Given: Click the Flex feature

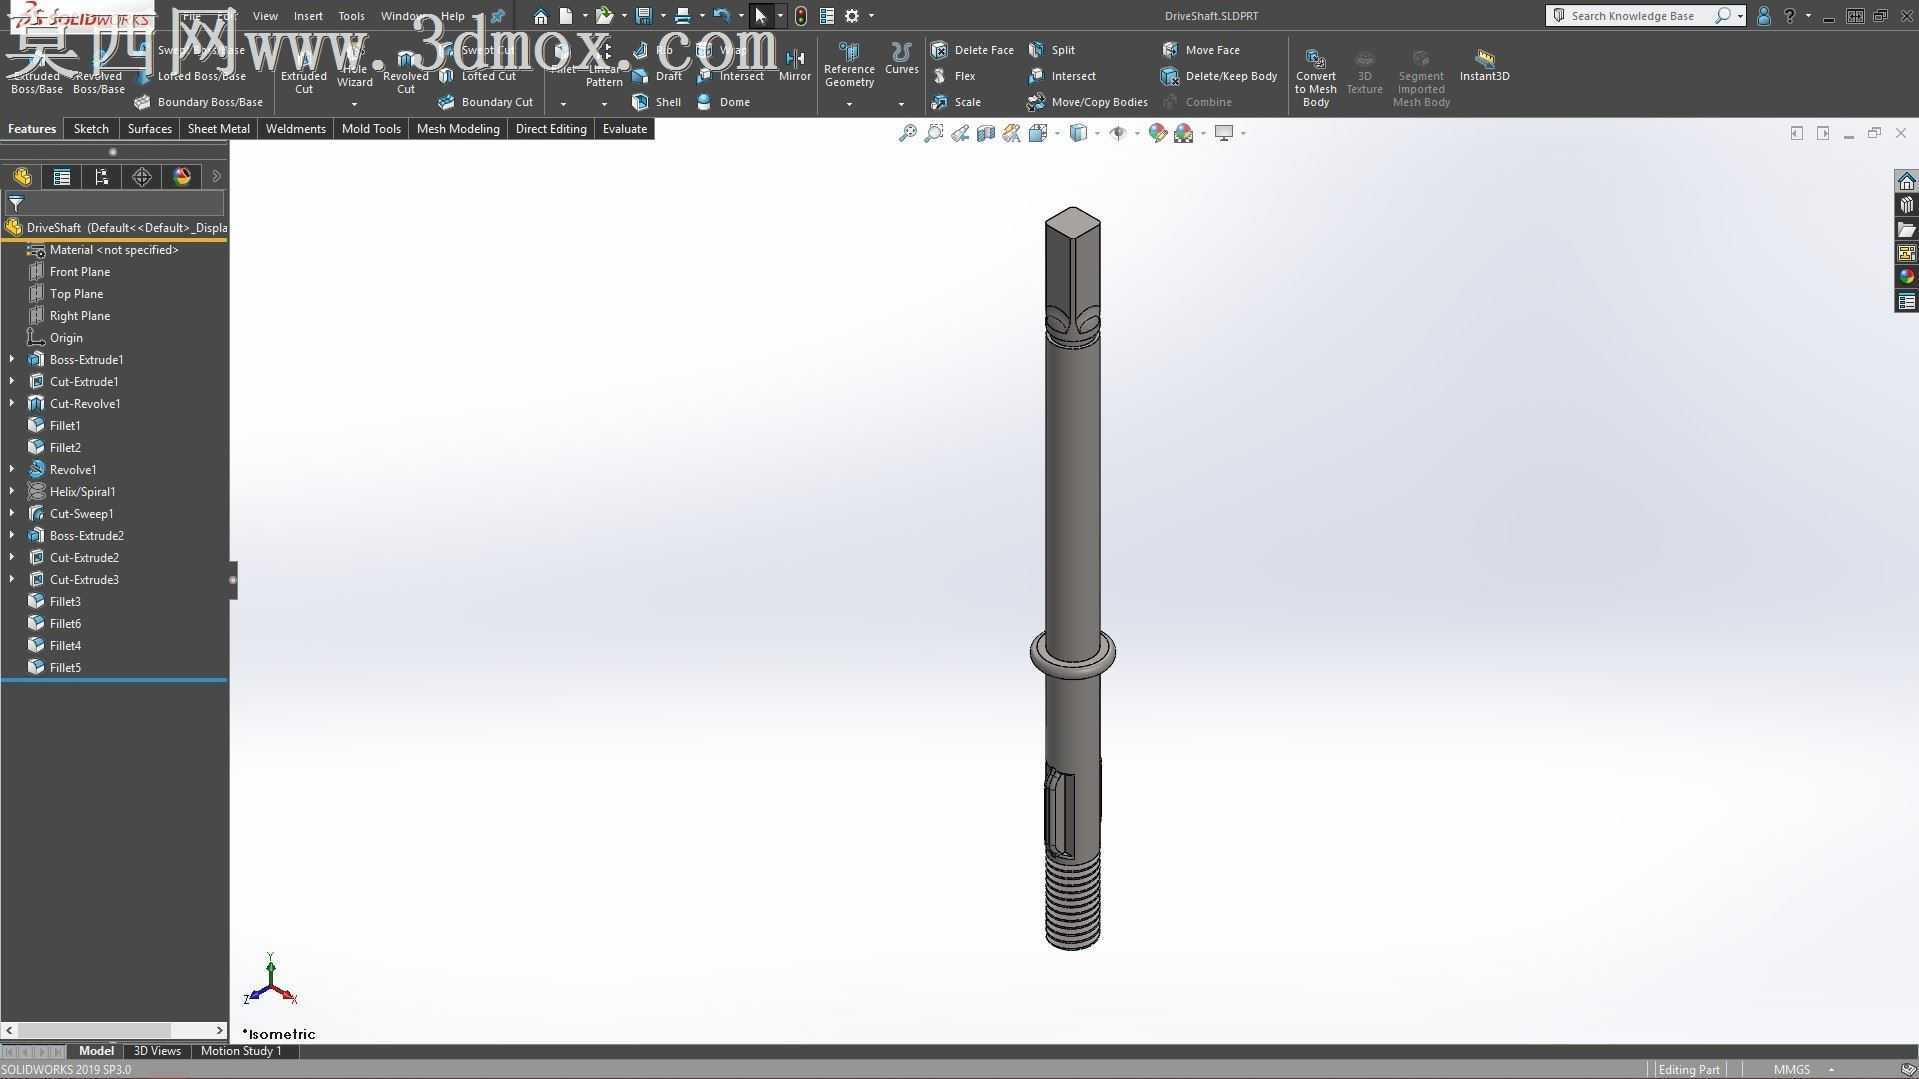Looking at the screenshot, I should pos(954,76).
